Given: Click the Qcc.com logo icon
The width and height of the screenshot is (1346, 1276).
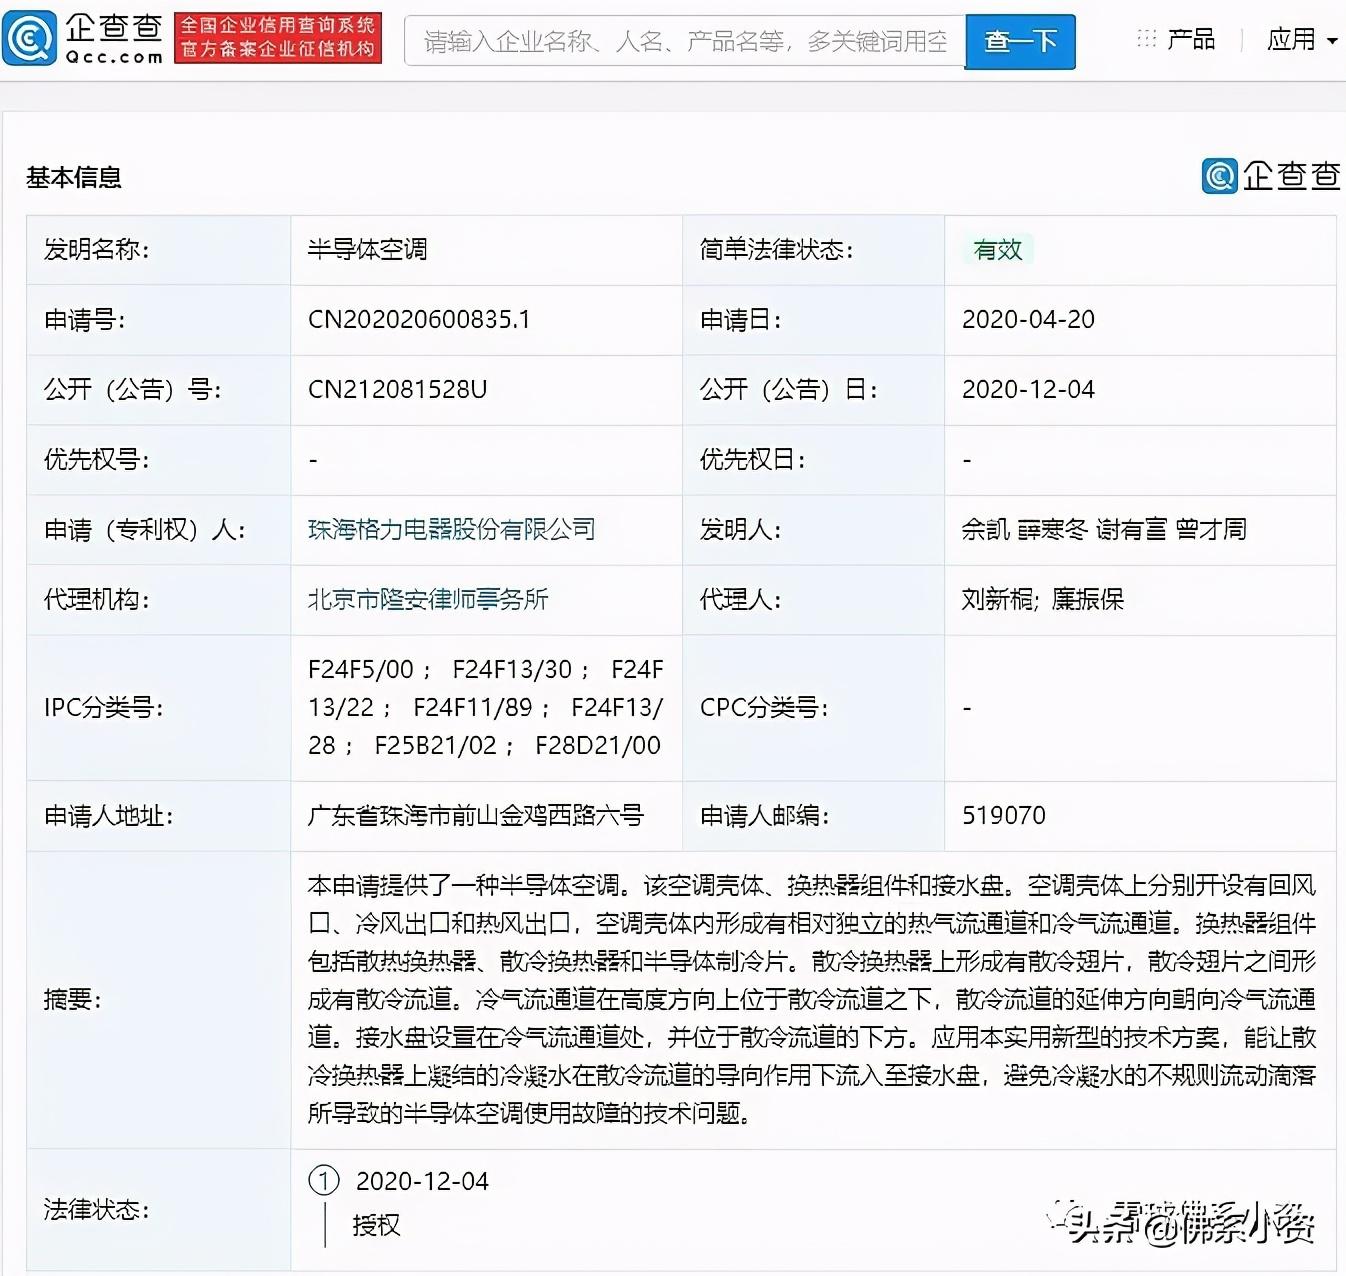Looking at the screenshot, I should (30, 38).
